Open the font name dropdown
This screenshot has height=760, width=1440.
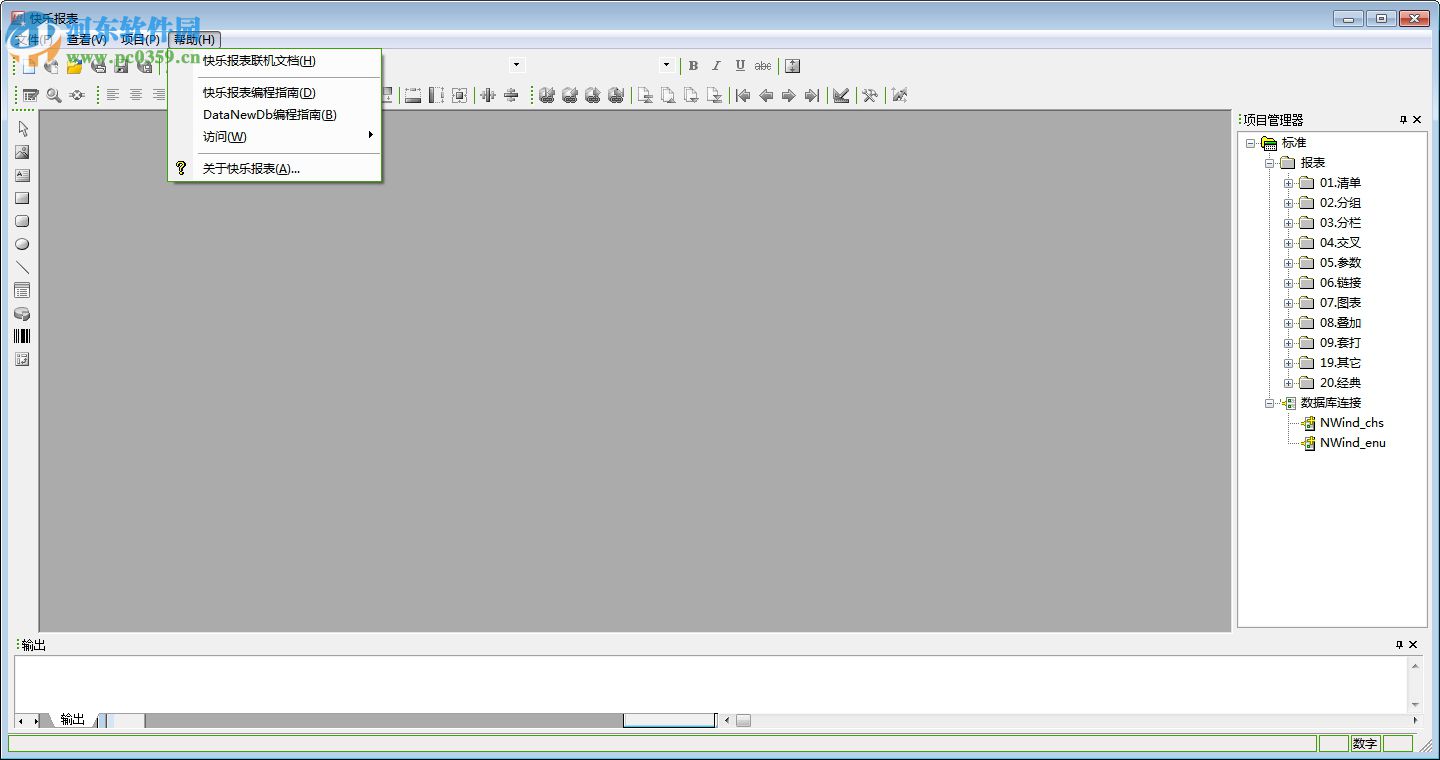pos(517,65)
